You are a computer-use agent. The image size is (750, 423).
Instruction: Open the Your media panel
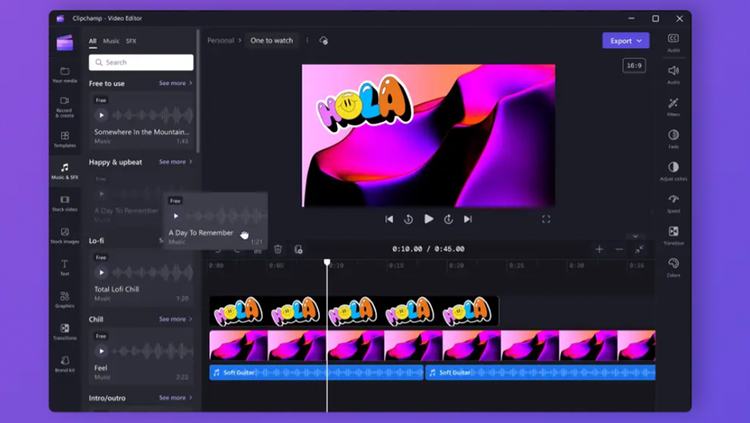click(65, 75)
